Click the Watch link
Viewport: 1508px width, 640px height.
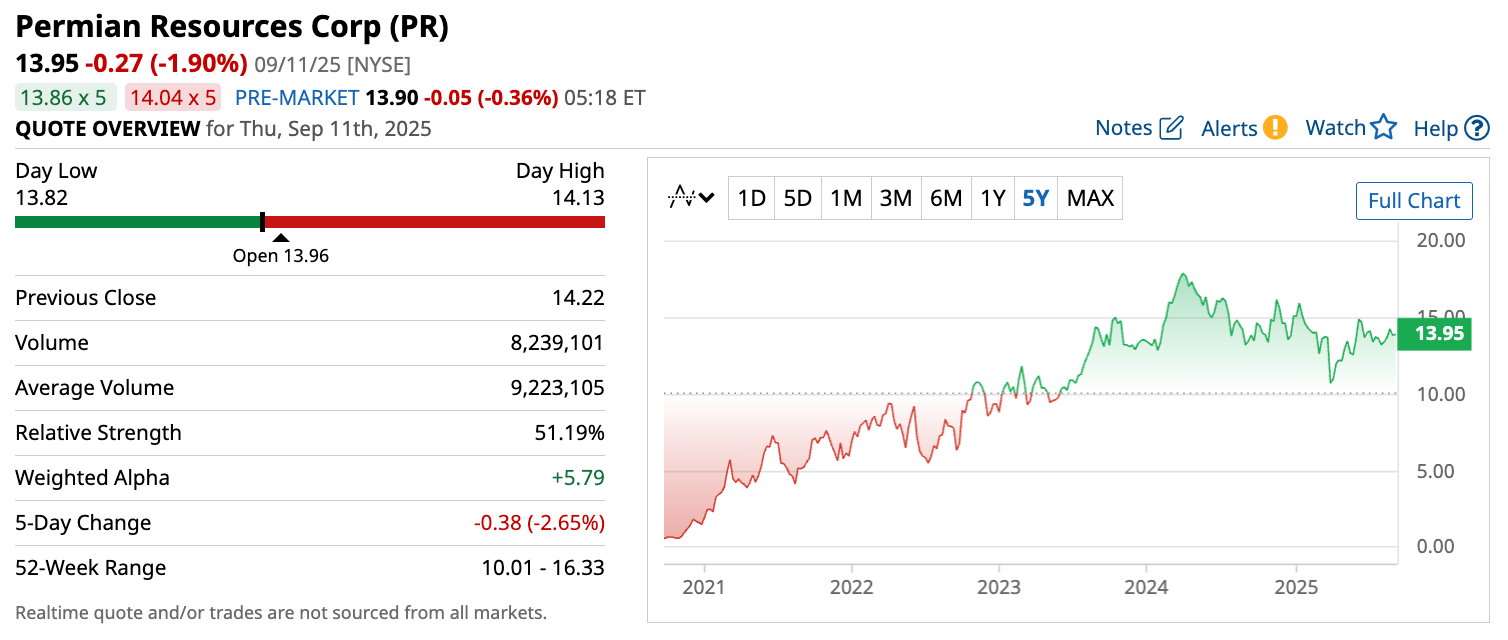point(1336,128)
